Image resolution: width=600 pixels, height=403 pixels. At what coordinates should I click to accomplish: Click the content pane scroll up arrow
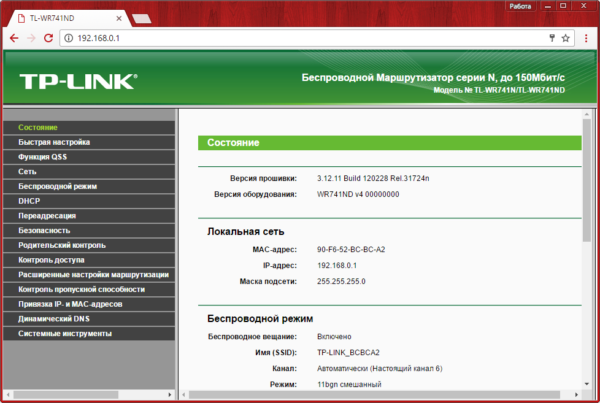(587, 114)
